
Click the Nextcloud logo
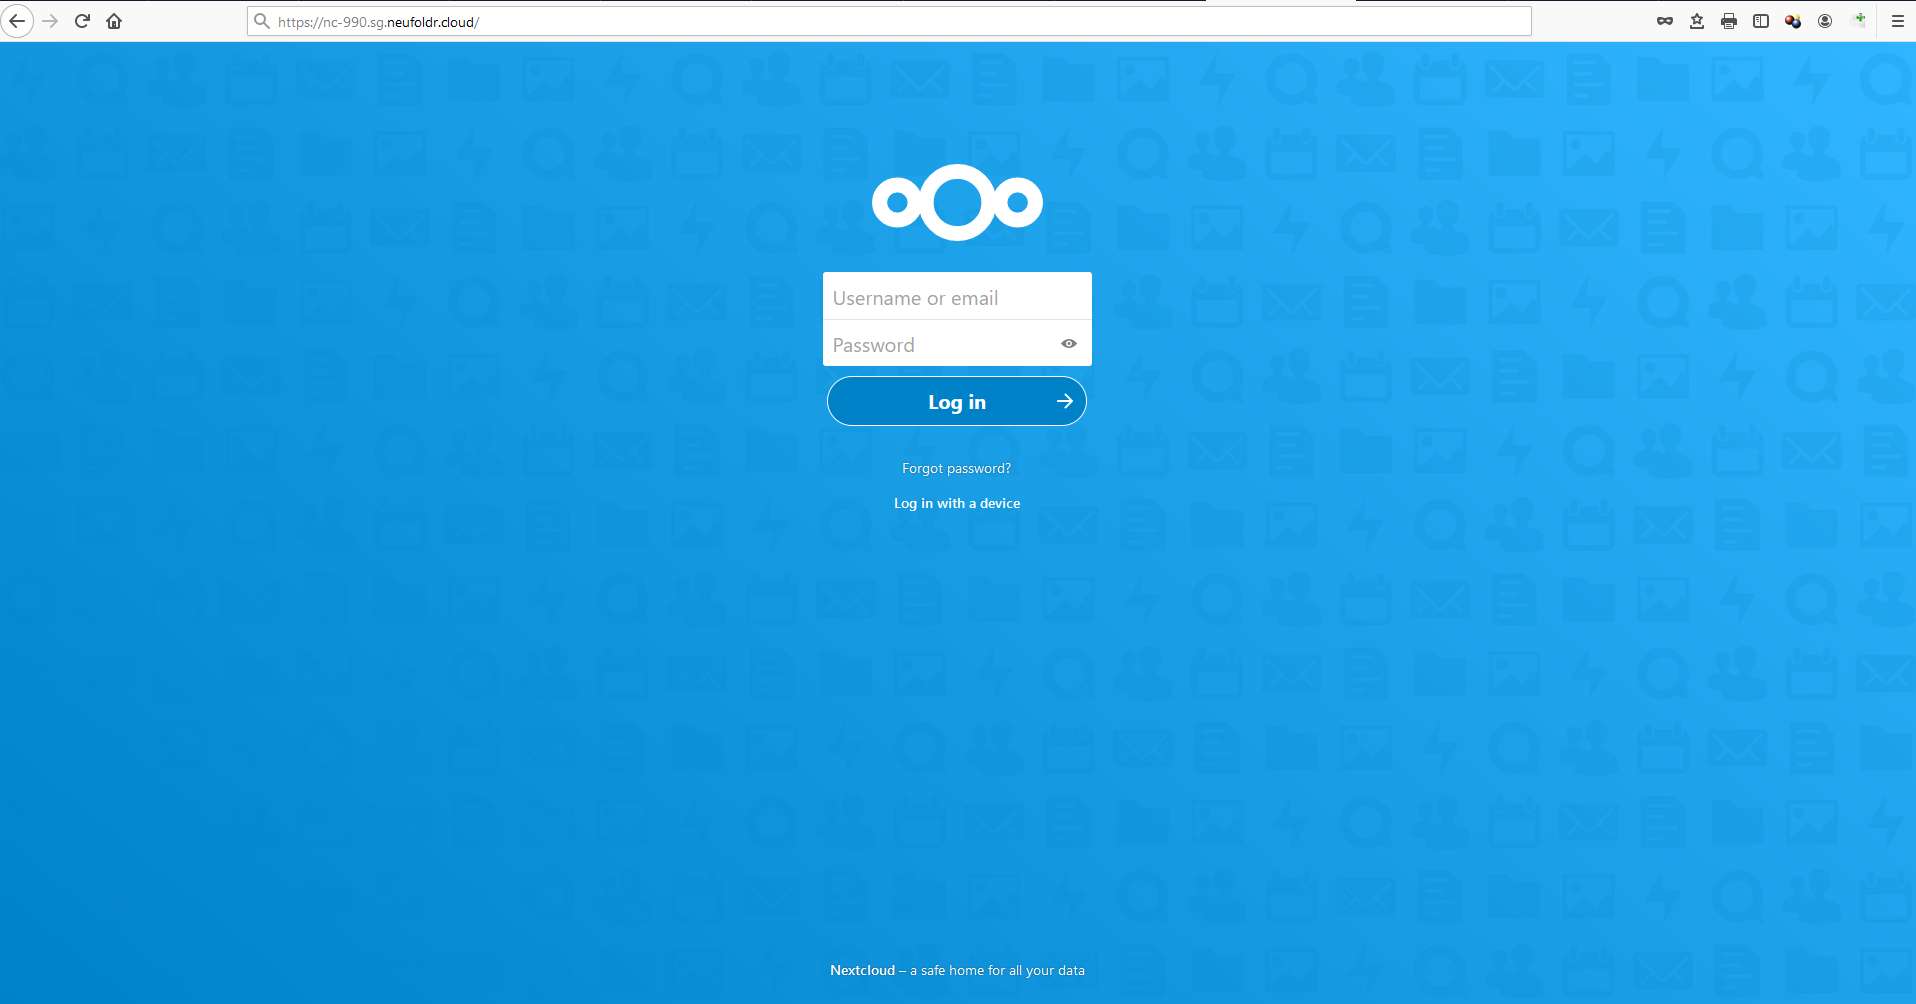(957, 203)
